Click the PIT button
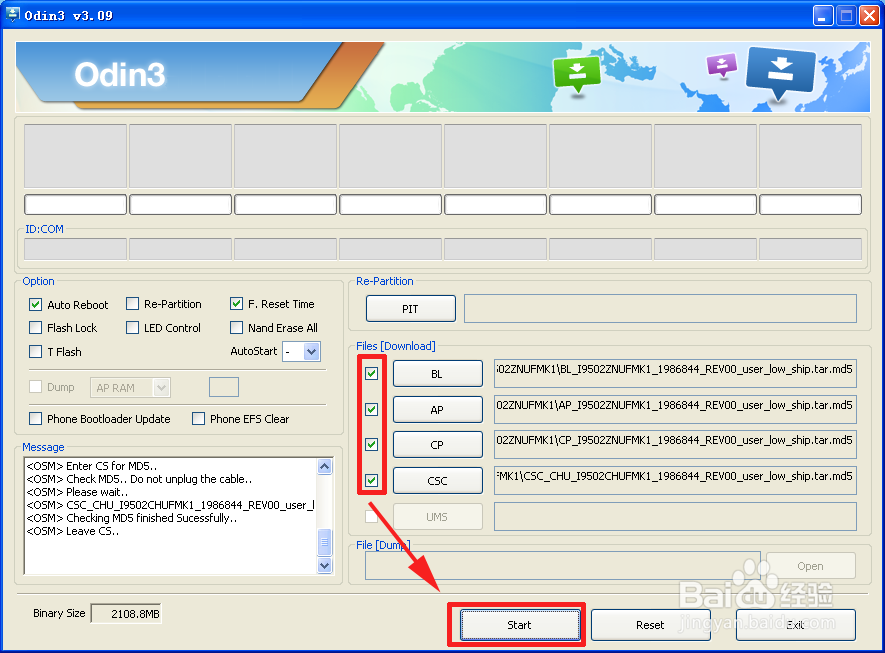 [x=411, y=309]
